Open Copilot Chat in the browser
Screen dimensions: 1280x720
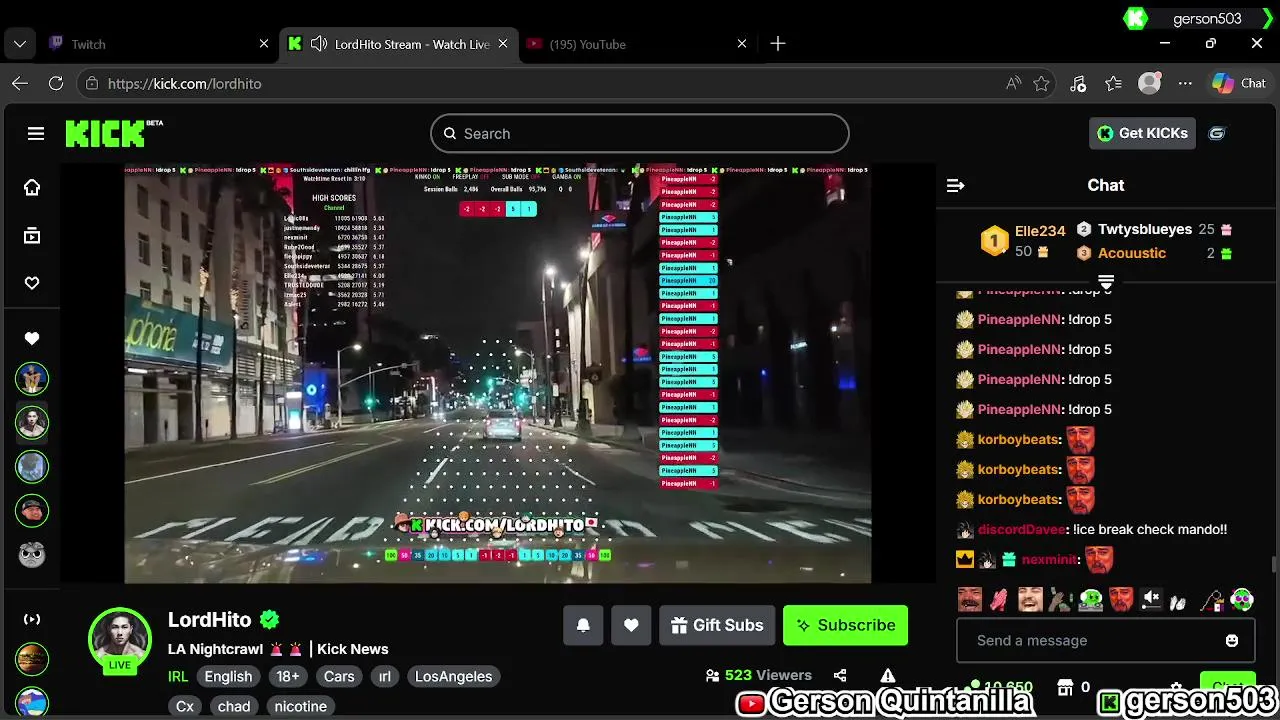pos(1239,84)
